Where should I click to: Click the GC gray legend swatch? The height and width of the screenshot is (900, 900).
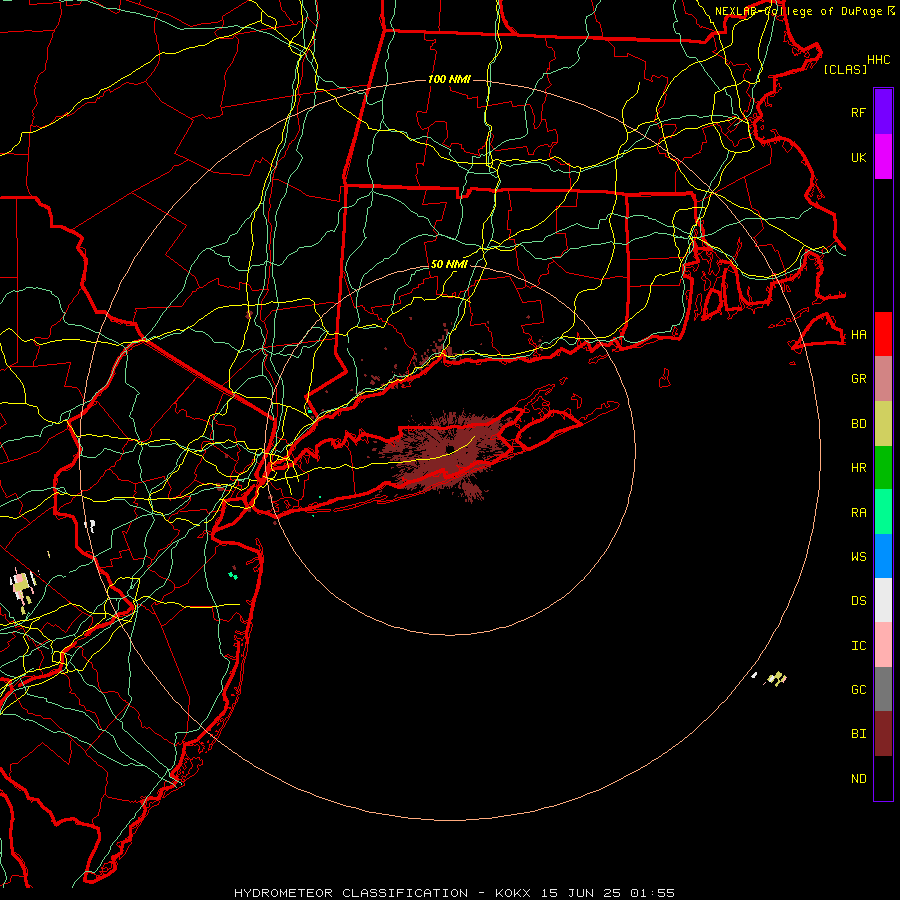point(883,689)
